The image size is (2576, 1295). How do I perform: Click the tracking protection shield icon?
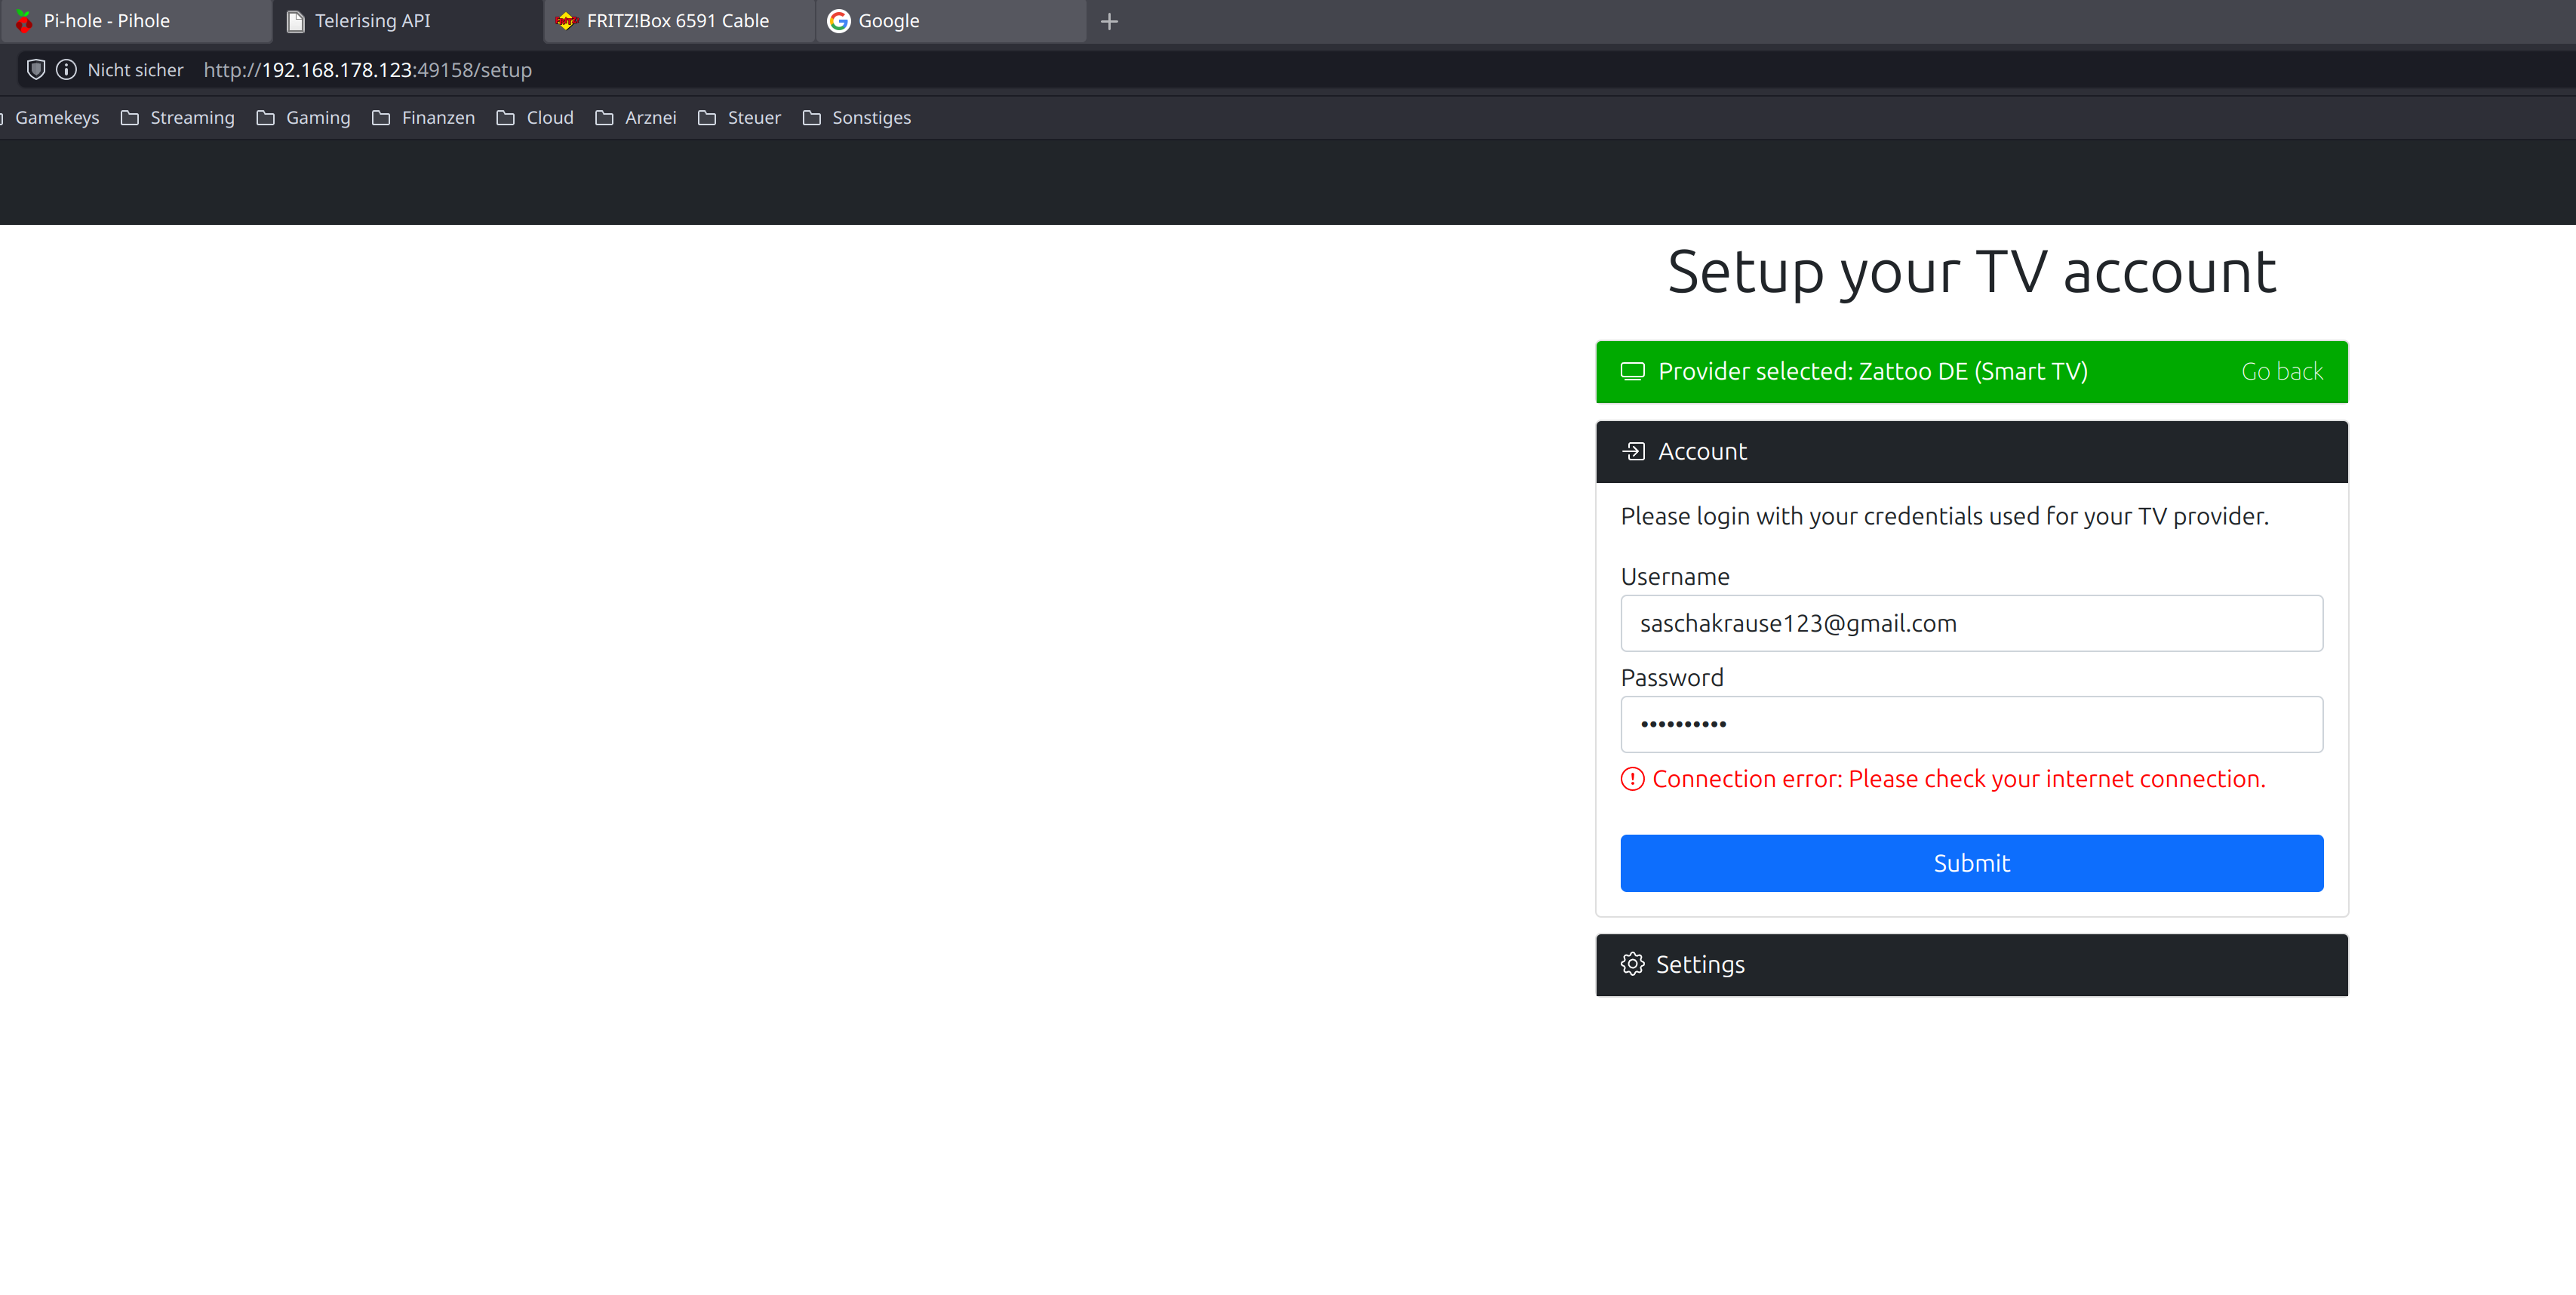(x=36, y=70)
